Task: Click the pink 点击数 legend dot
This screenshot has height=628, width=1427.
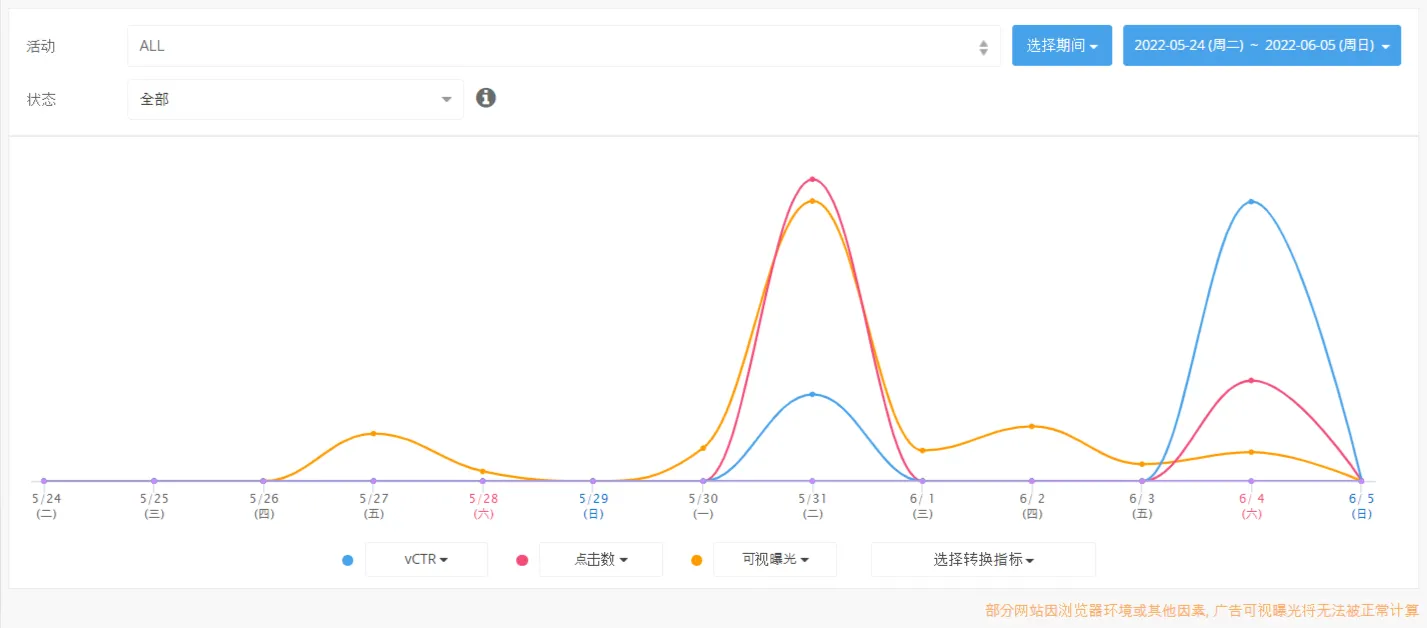Action: click(522, 560)
